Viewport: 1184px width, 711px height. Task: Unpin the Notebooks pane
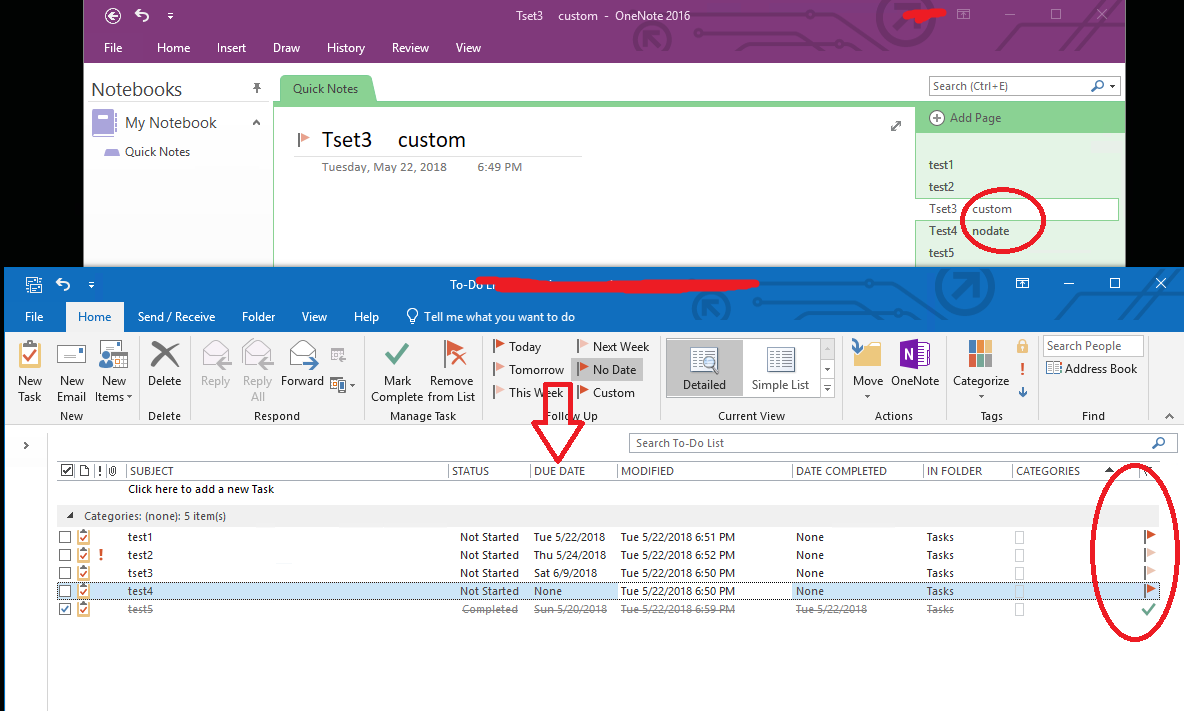tap(256, 89)
